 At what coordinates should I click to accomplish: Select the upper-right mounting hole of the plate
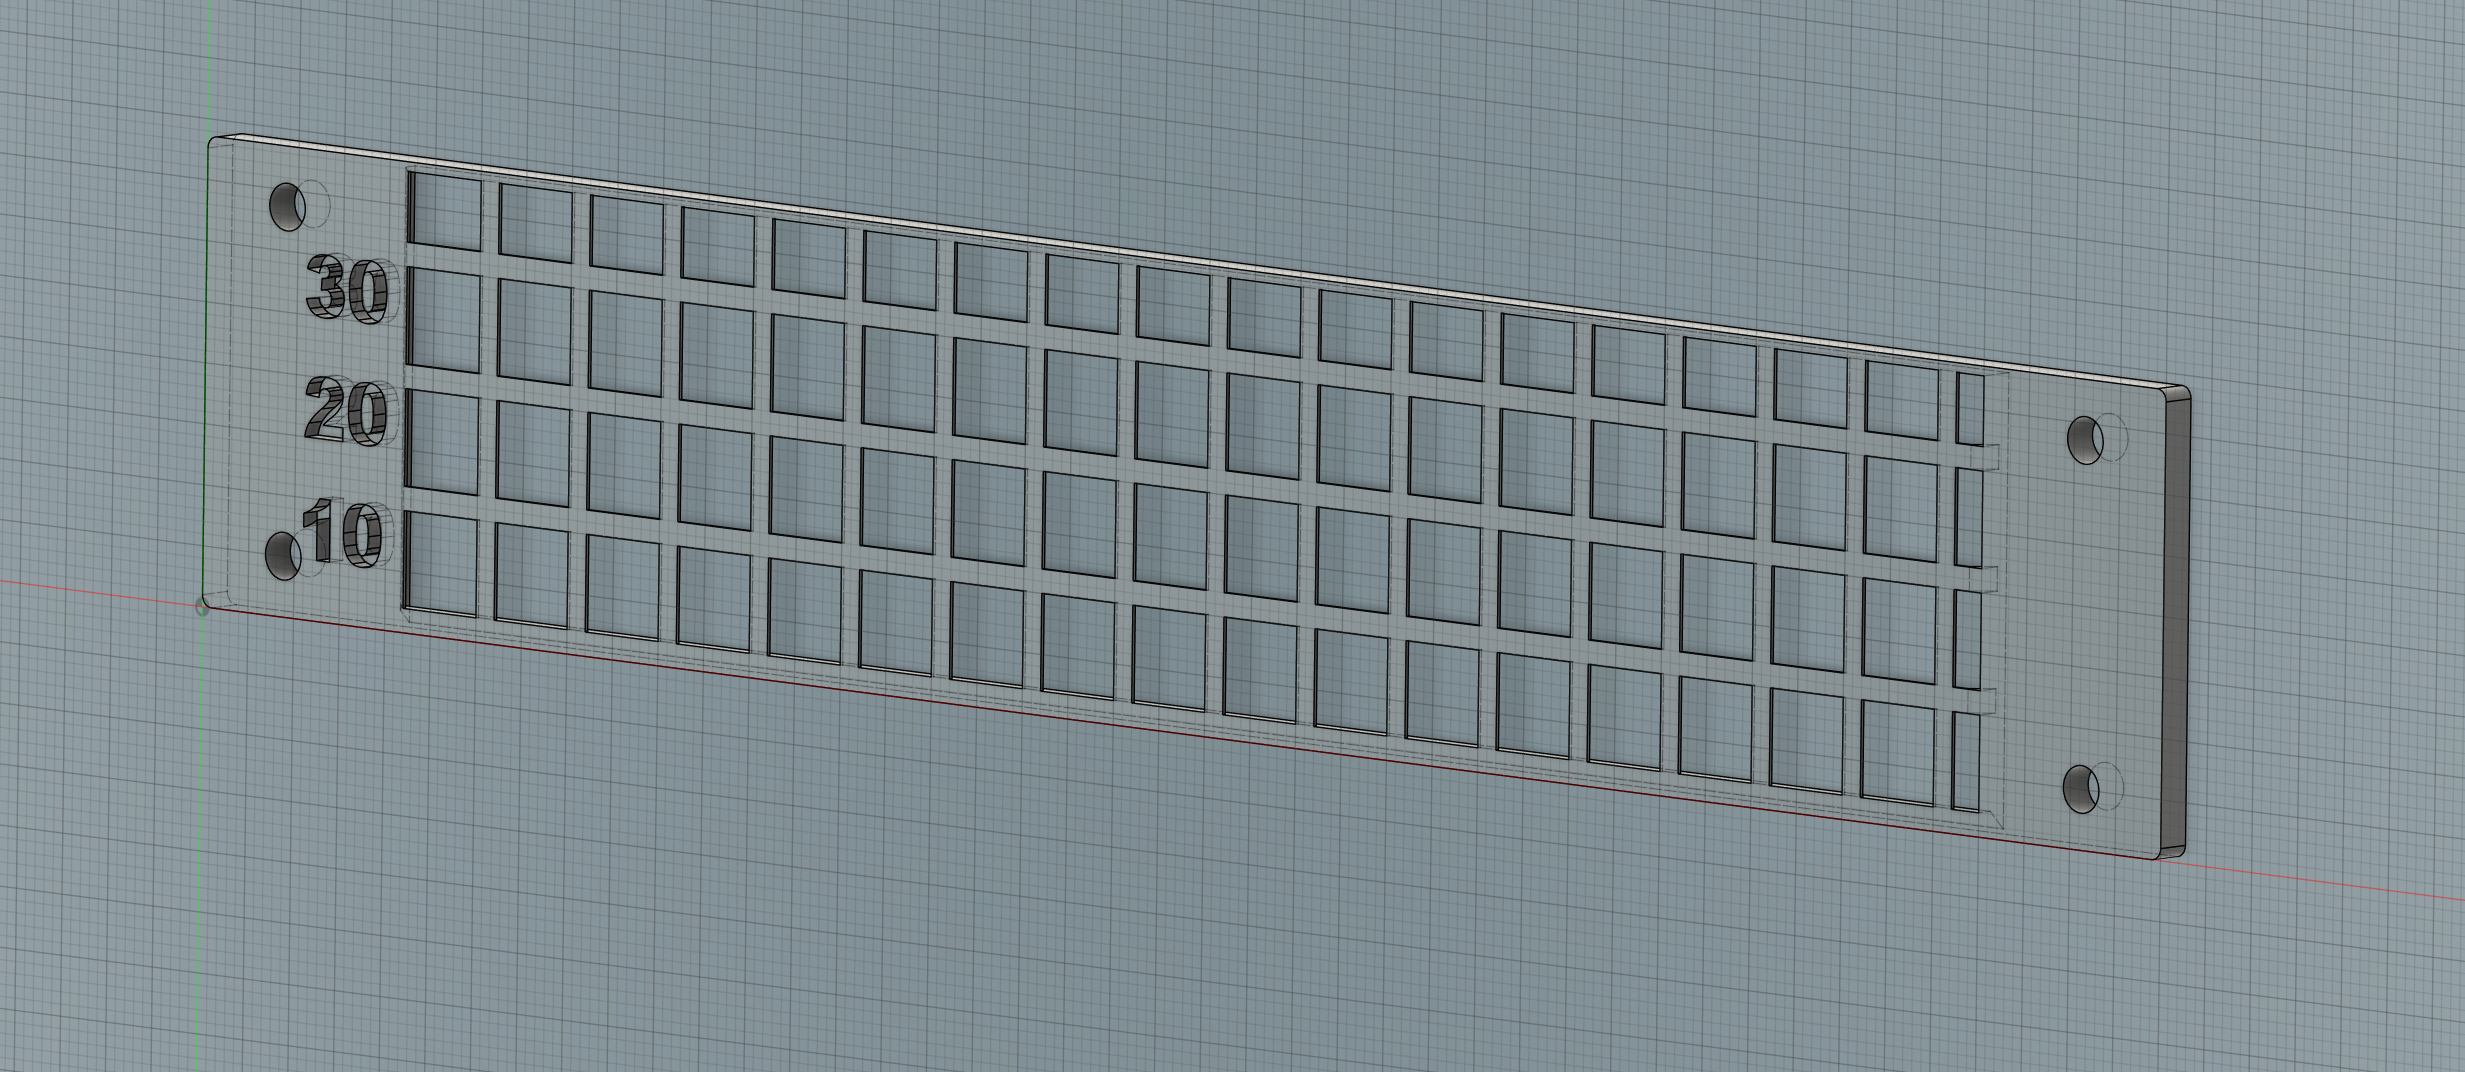(x=2085, y=439)
